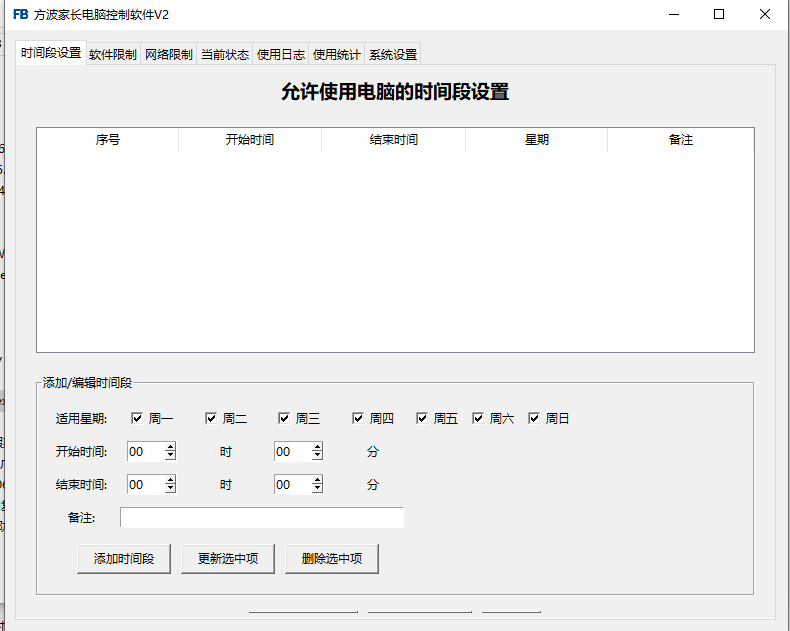Increase the 开始时间 hour with up arrow
The image size is (790, 631).
[170, 447]
